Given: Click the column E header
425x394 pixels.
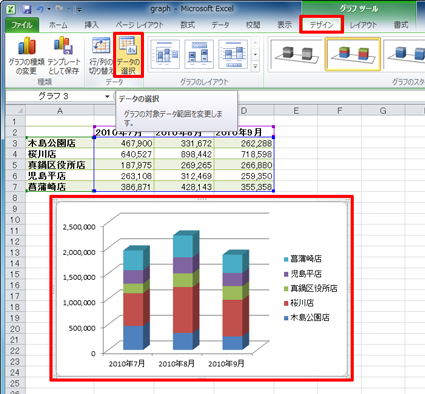Looking at the screenshot, I should point(296,111).
